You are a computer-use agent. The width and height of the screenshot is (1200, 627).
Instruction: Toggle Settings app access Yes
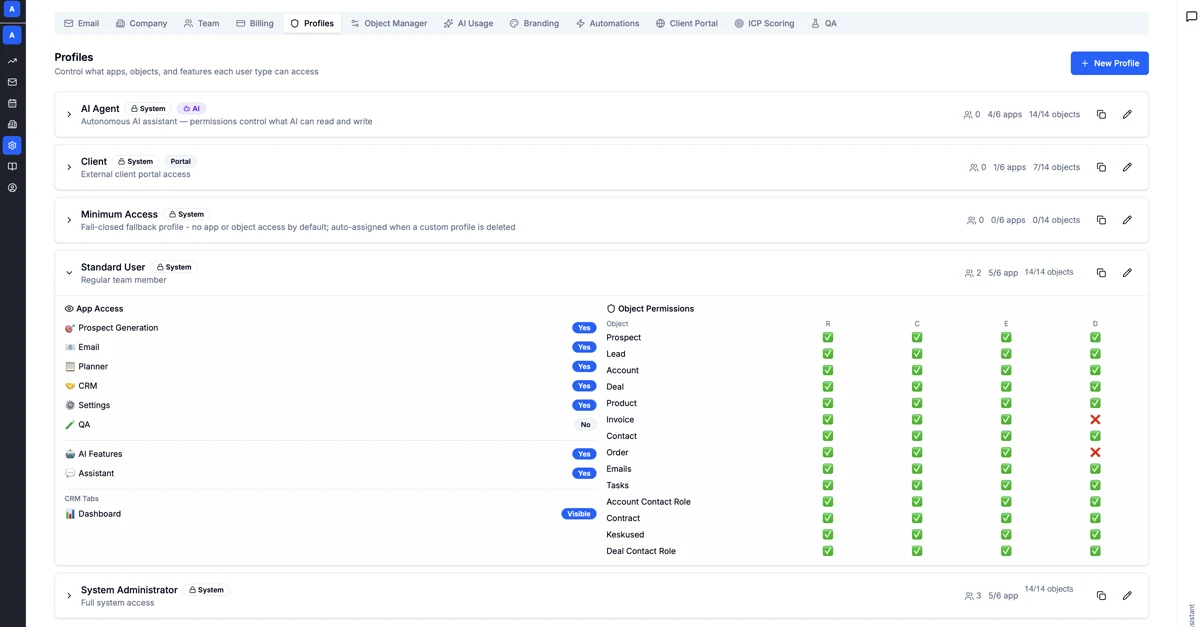pos(584,405)
